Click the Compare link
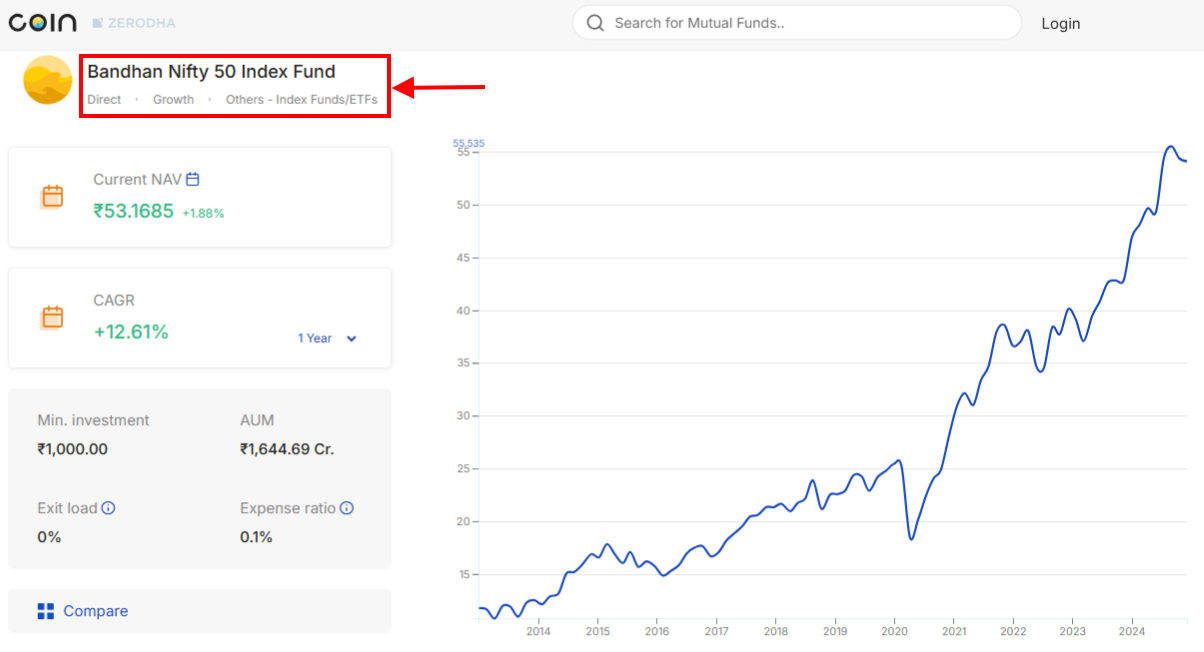Image resolution: width=1204 pixels, height=652 pixels. (95, 610)
